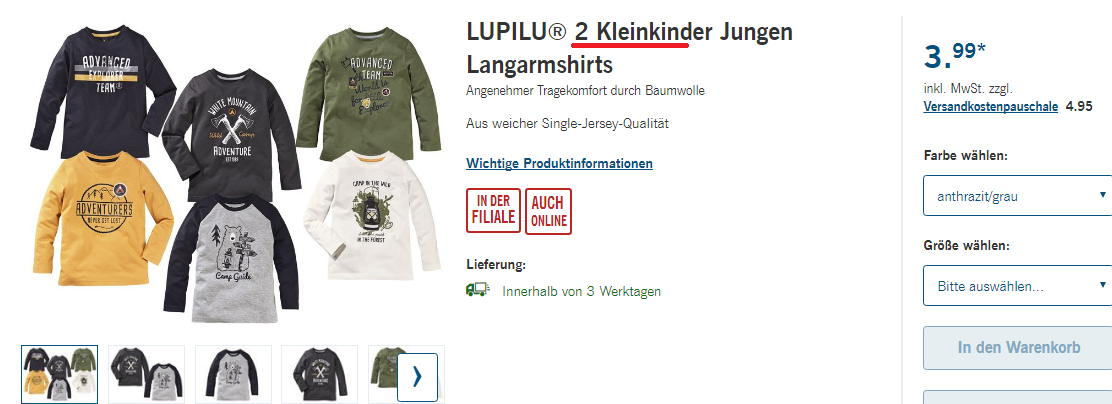
Task: Select the thumbnail with two anthracite and gray shirts
Action: tap(146, 374)
